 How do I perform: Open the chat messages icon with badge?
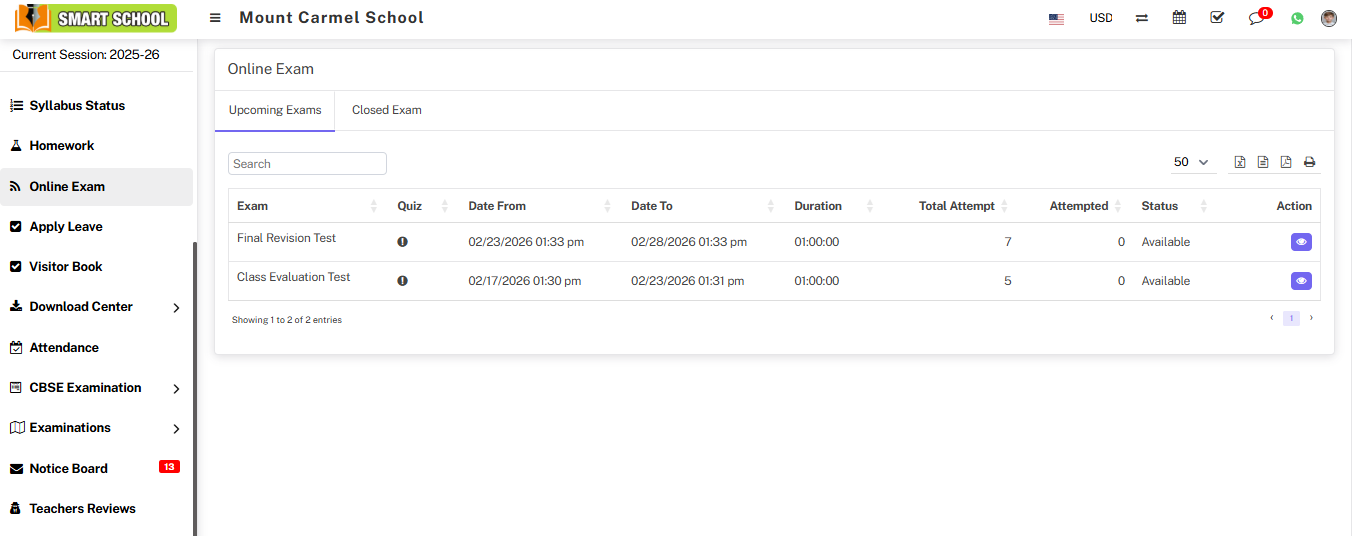coord(1257,18)
